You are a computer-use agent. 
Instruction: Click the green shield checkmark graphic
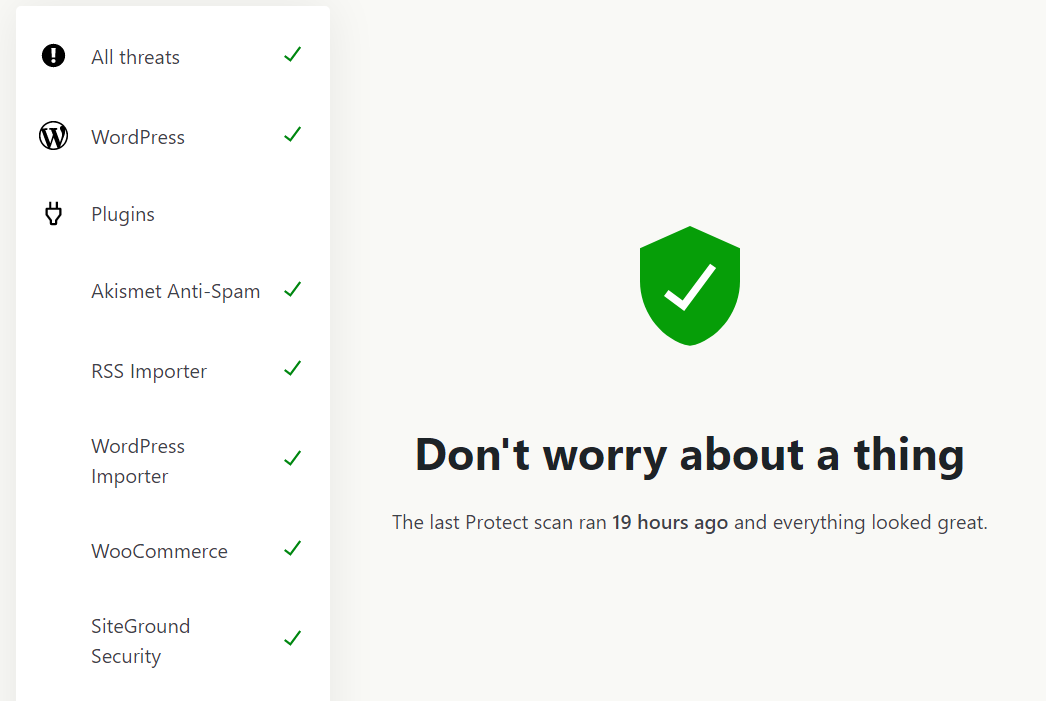tap(689, 286)
